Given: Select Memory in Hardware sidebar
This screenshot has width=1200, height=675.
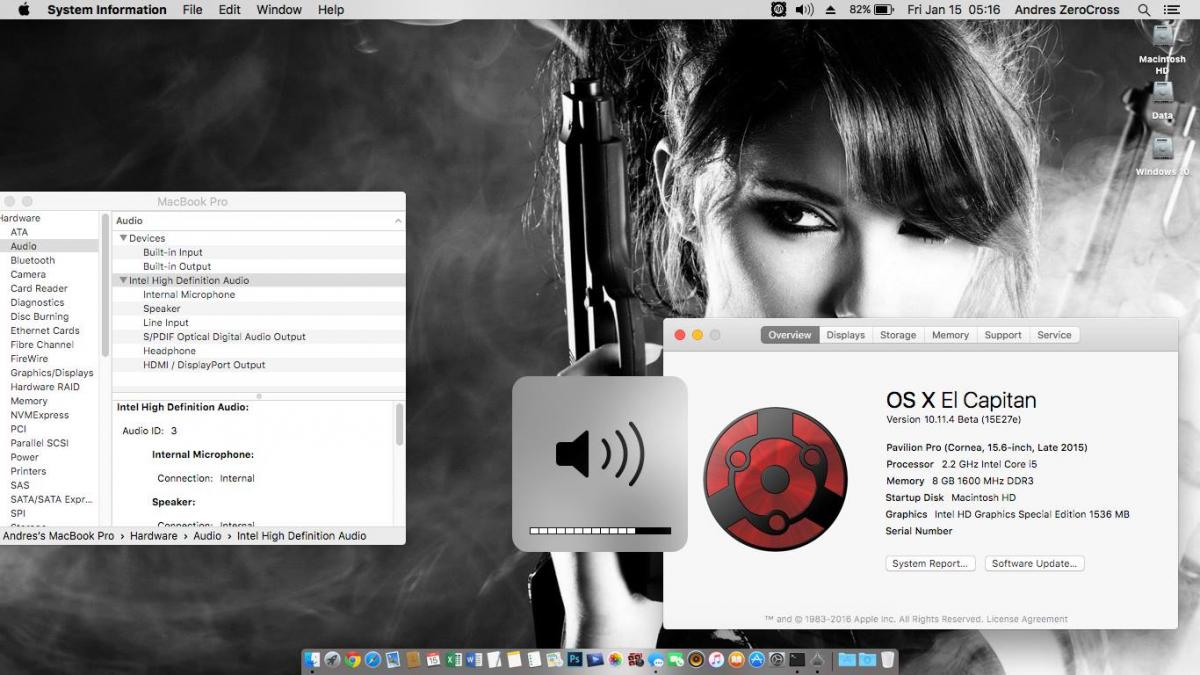Looking at the screenshot, I should 29,401.
